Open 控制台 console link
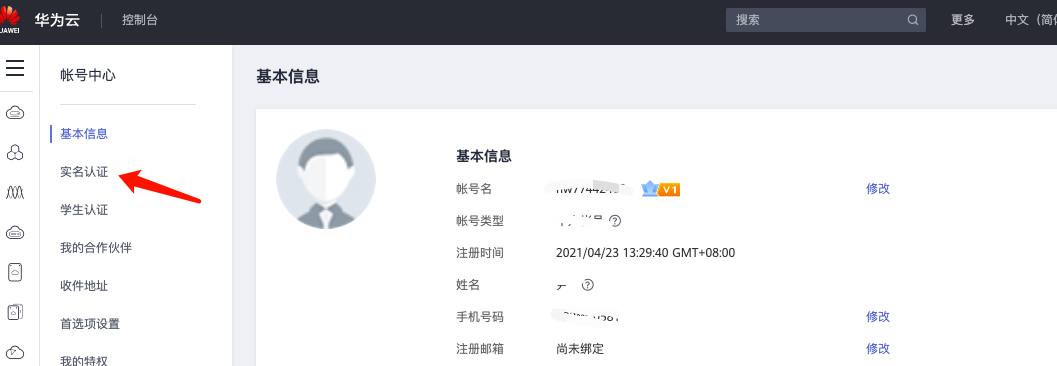The image size is (1057, 366). pyautogui.click(x=140, y=20)
